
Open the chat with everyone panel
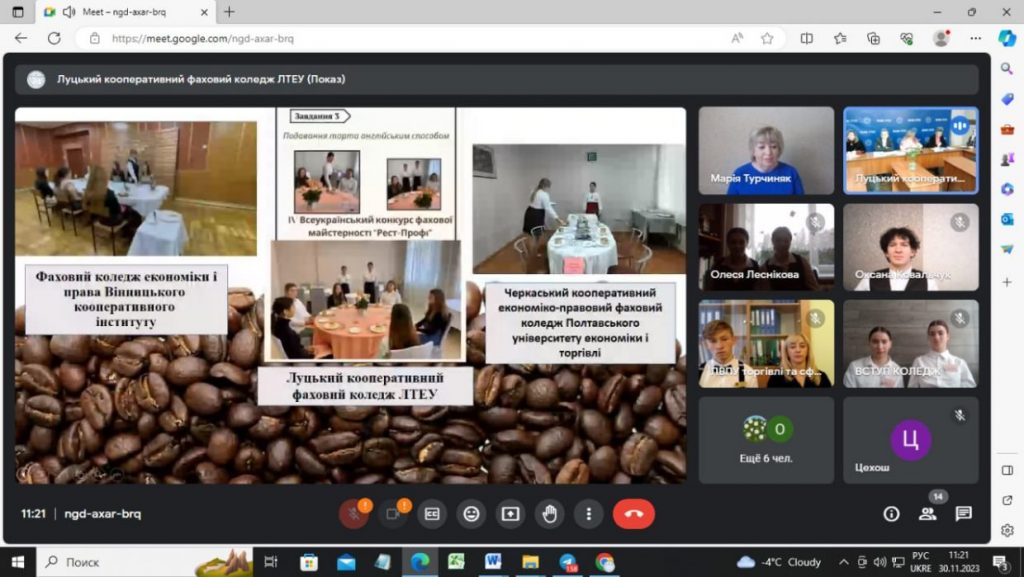pos(963,514)
